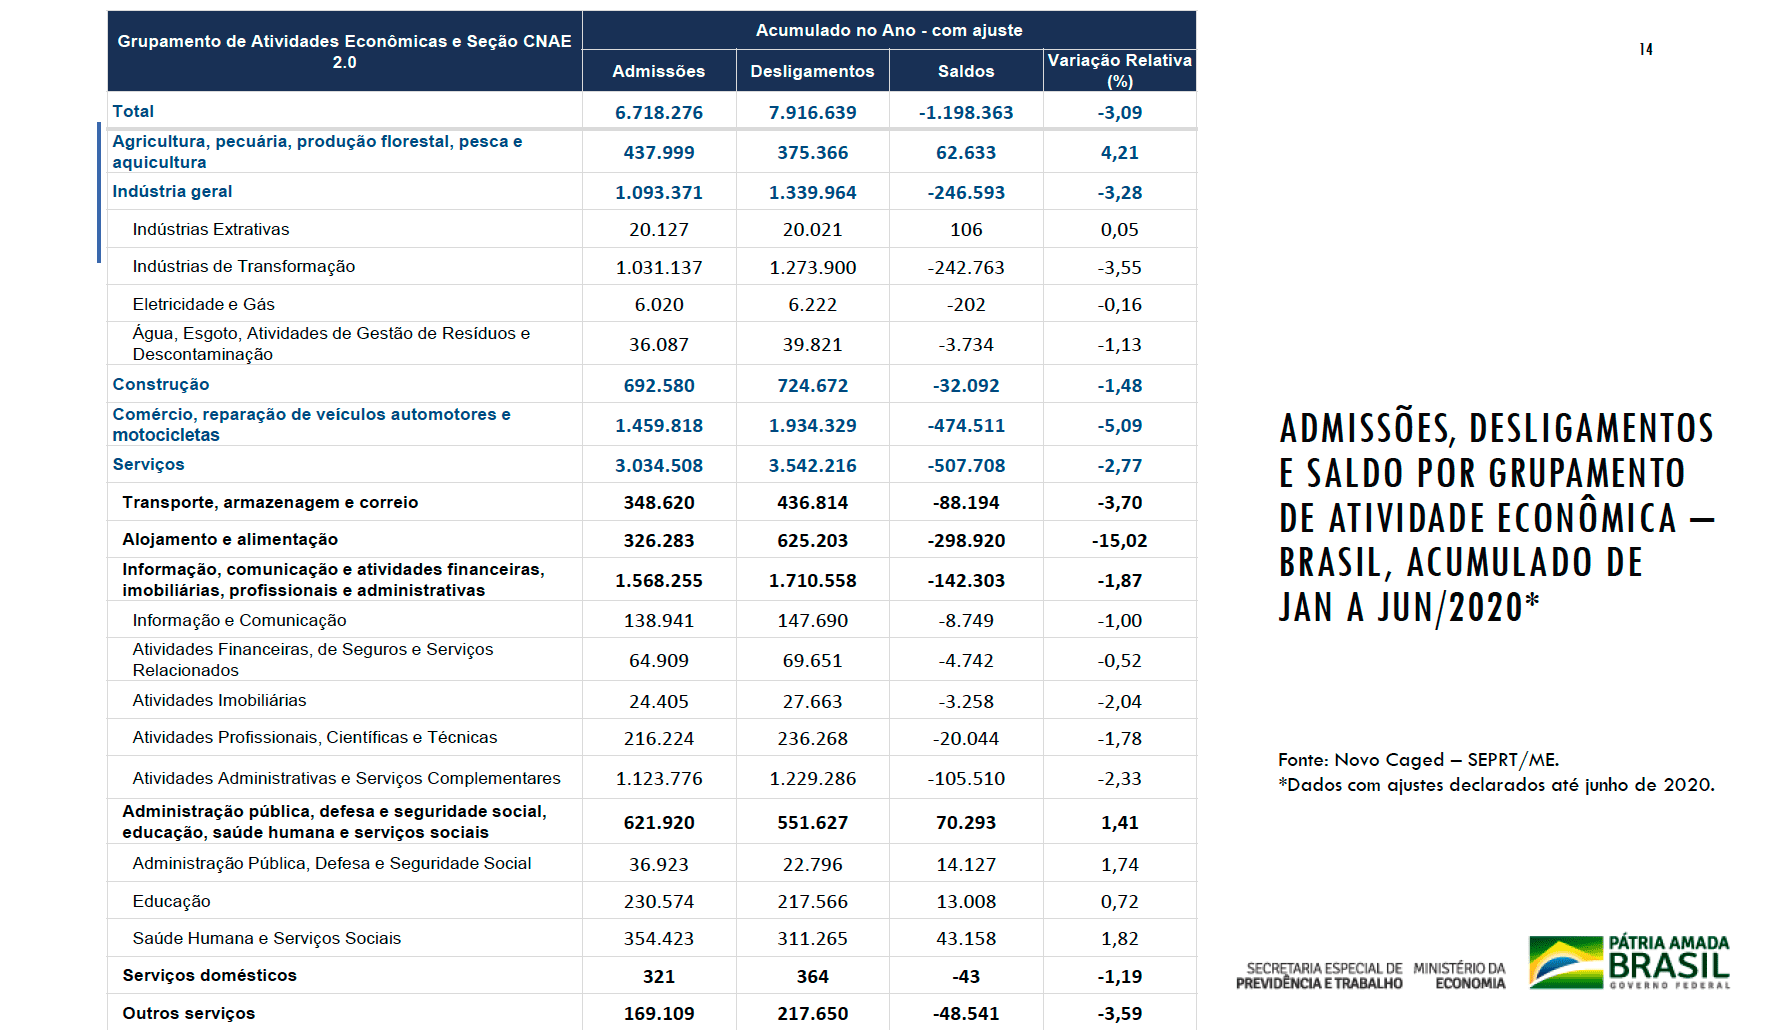Select the "Comércio, reparação de veículos automotores" label
The height and width of the screenshot is (1030, 1788).
[x=311, y=424]
